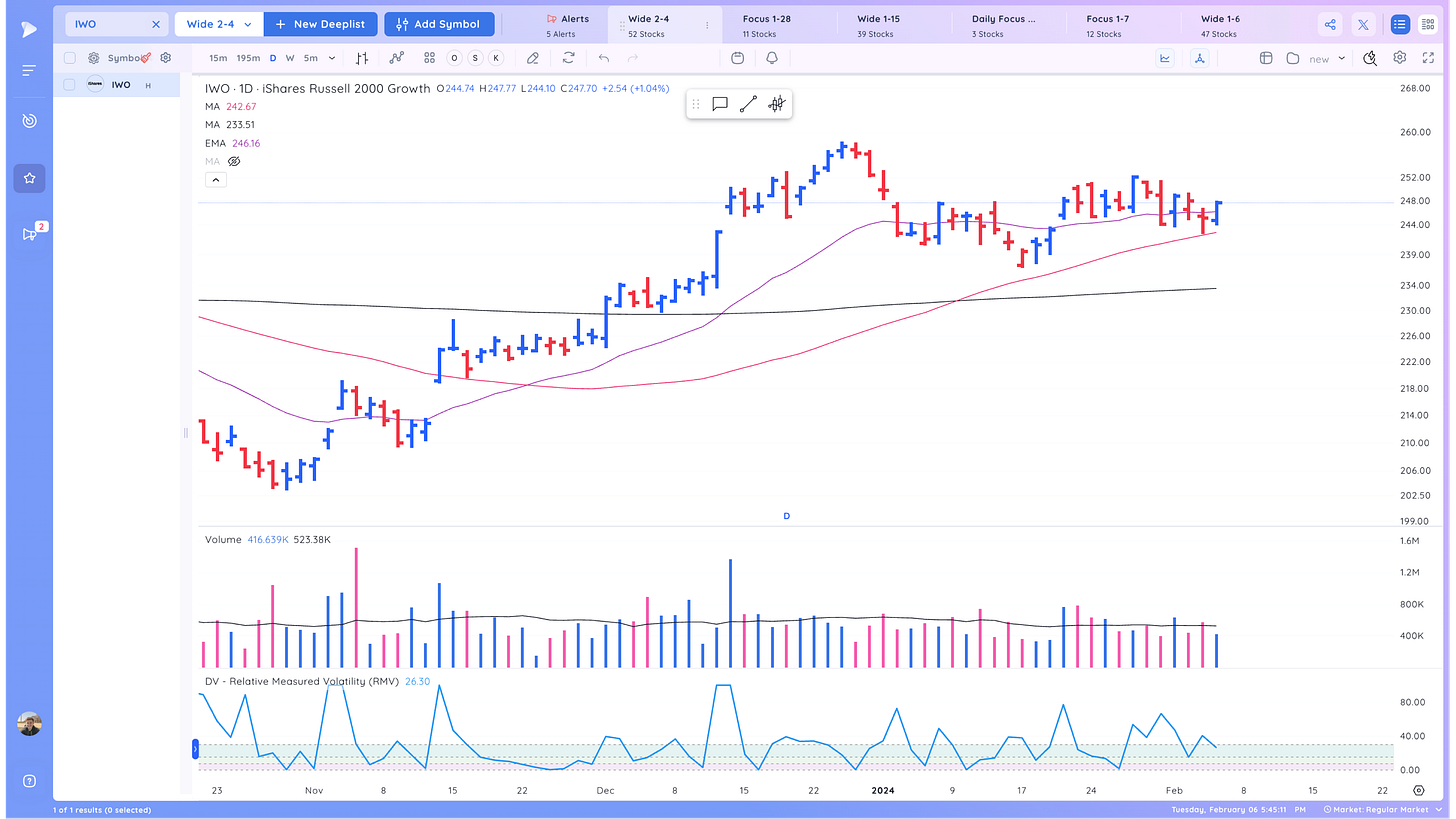This screenshot has height=819, width=1456.
Task: Undo the last chart action
Action: (603, 58)
